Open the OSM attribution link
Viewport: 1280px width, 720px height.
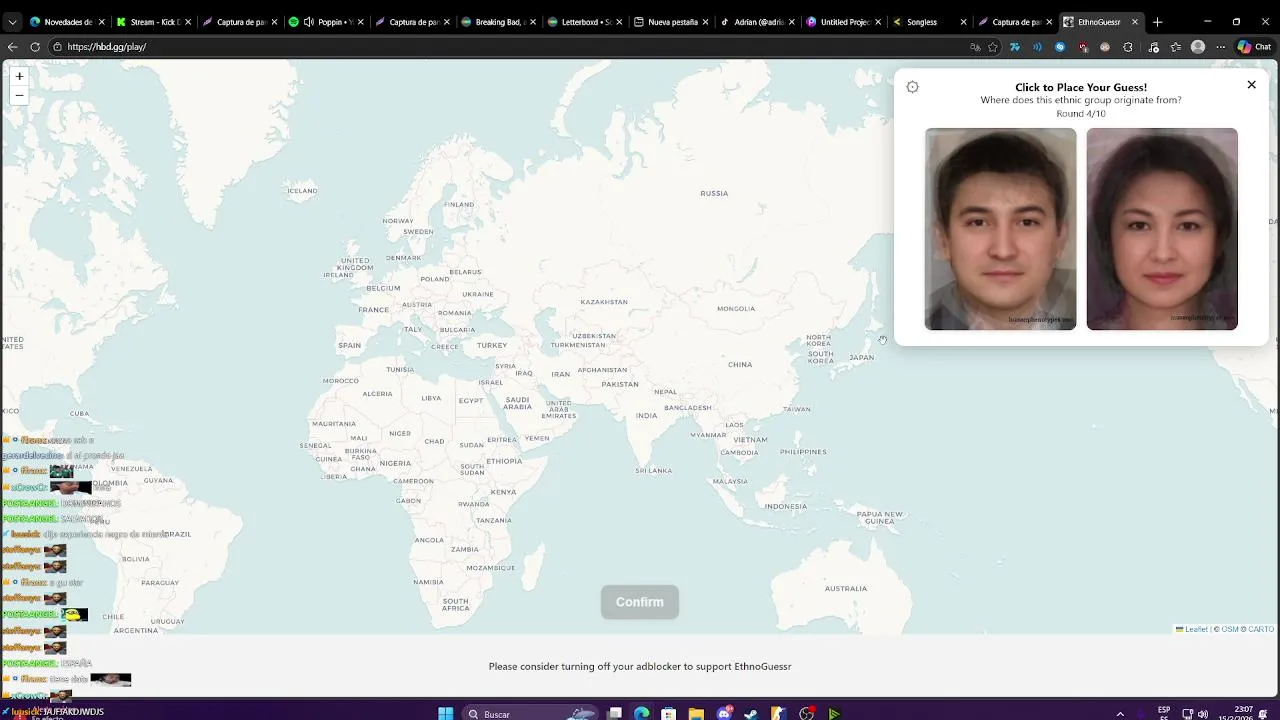(1230, 629)
